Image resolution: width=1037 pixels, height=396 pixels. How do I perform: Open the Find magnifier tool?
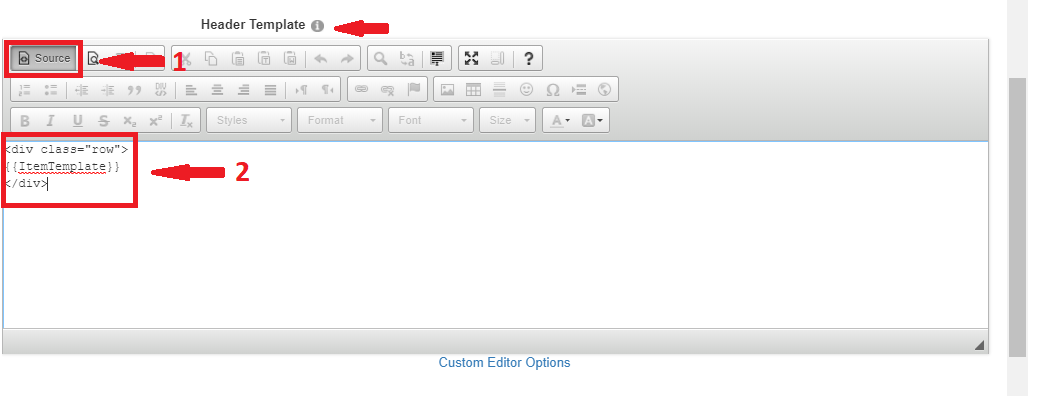pos(380,58)
